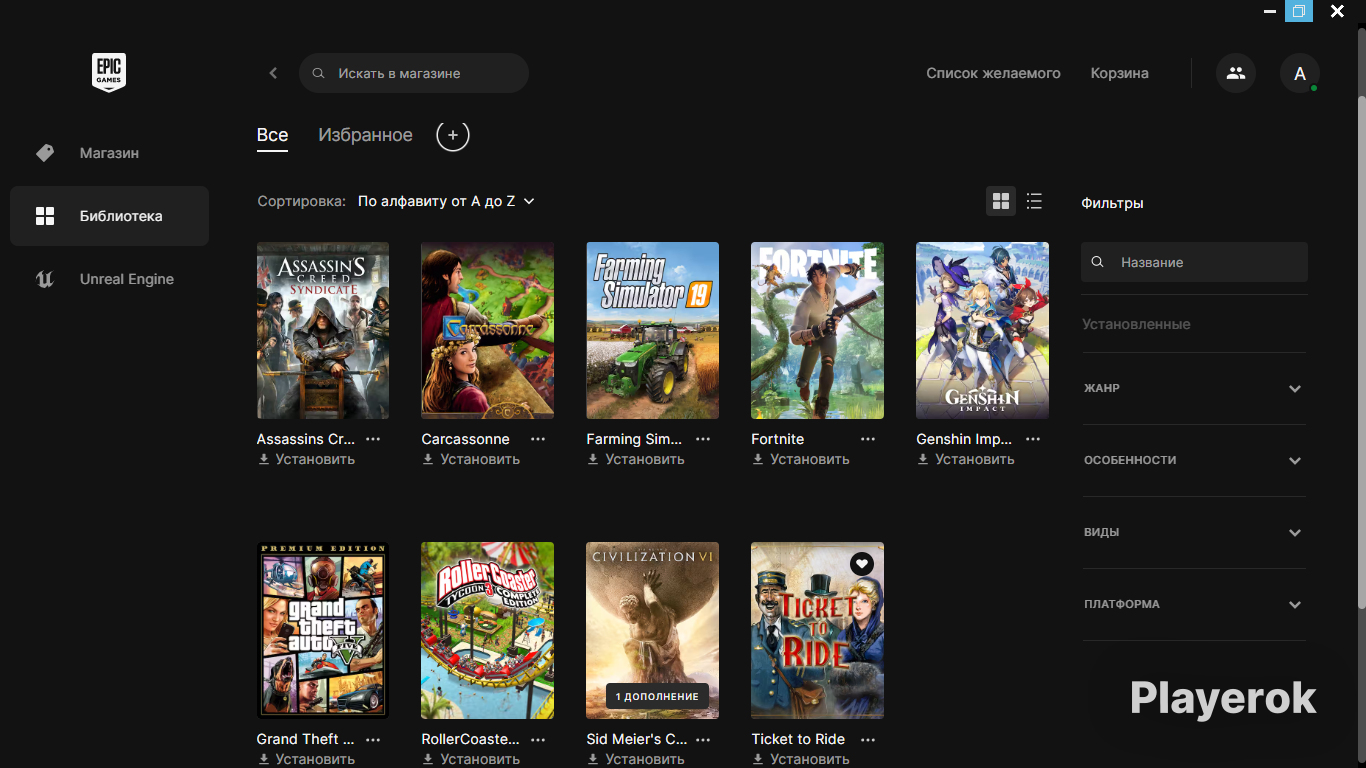The width and height of the screenshot is (1366, 768).
Task: Switch to list view layout
Action: 1034,201
